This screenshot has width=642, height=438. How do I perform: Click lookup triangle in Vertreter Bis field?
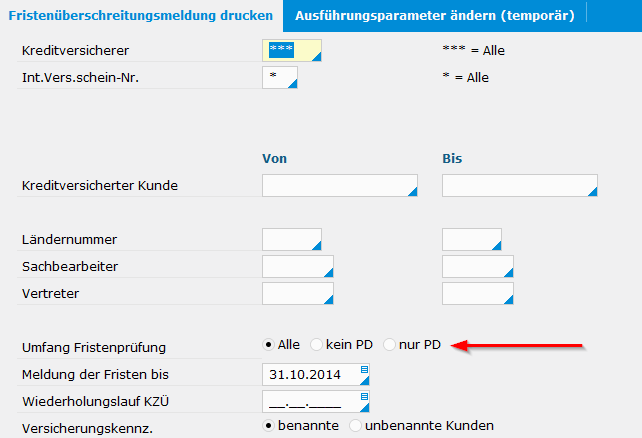pos(509,300)
